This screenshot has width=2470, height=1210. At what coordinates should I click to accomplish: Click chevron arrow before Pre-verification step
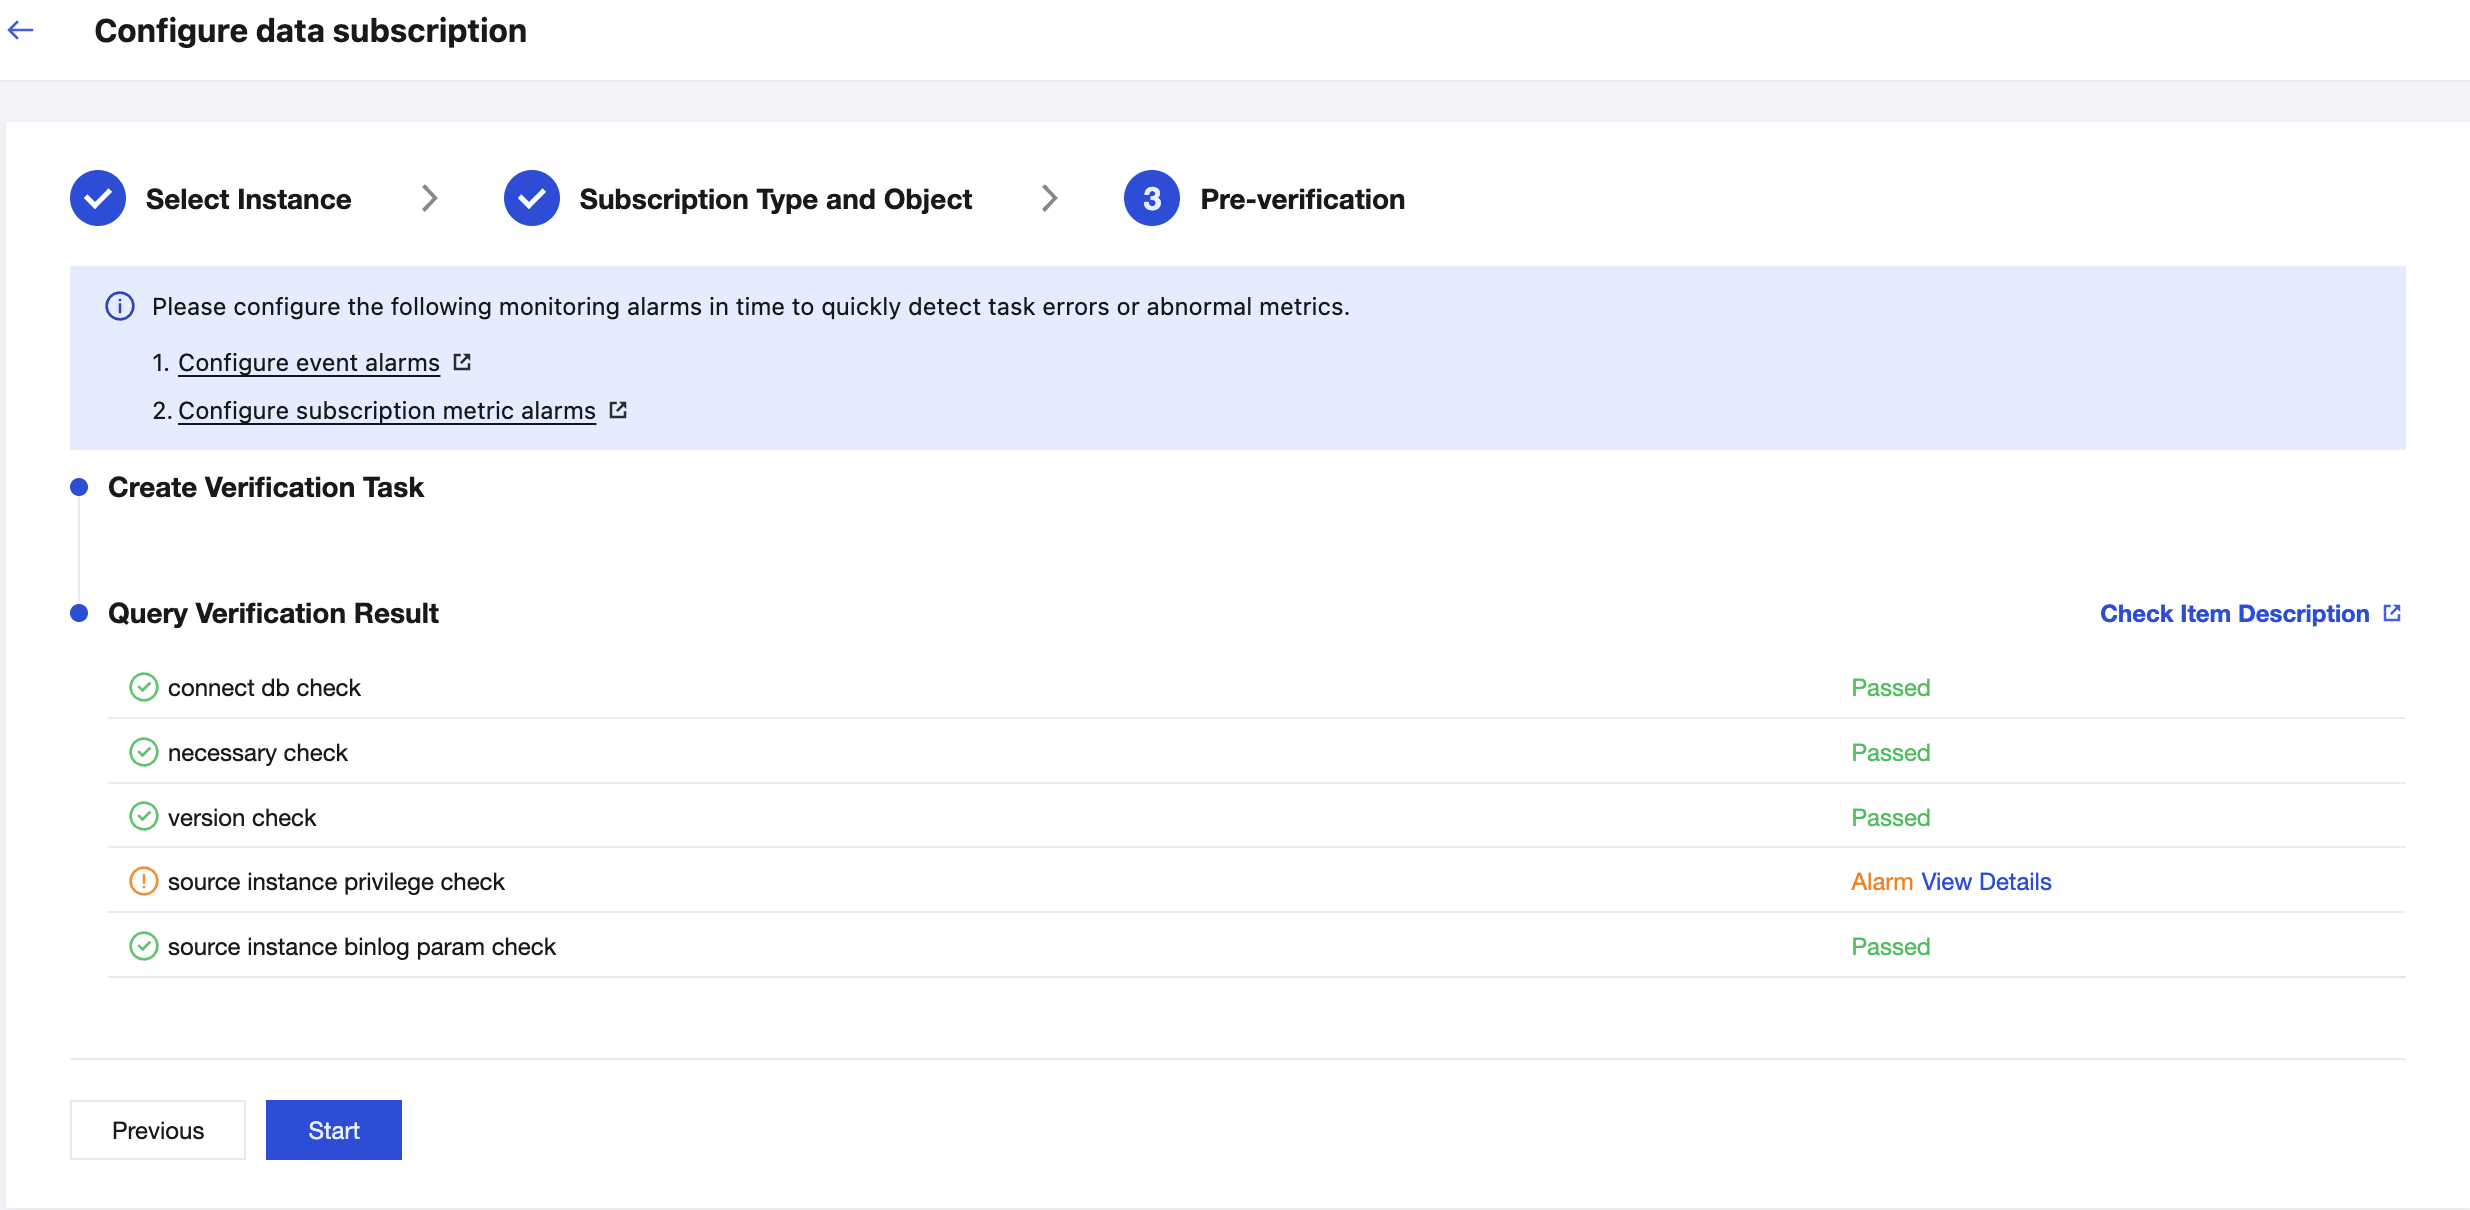pyautogui.click(x=1049, y=198)
